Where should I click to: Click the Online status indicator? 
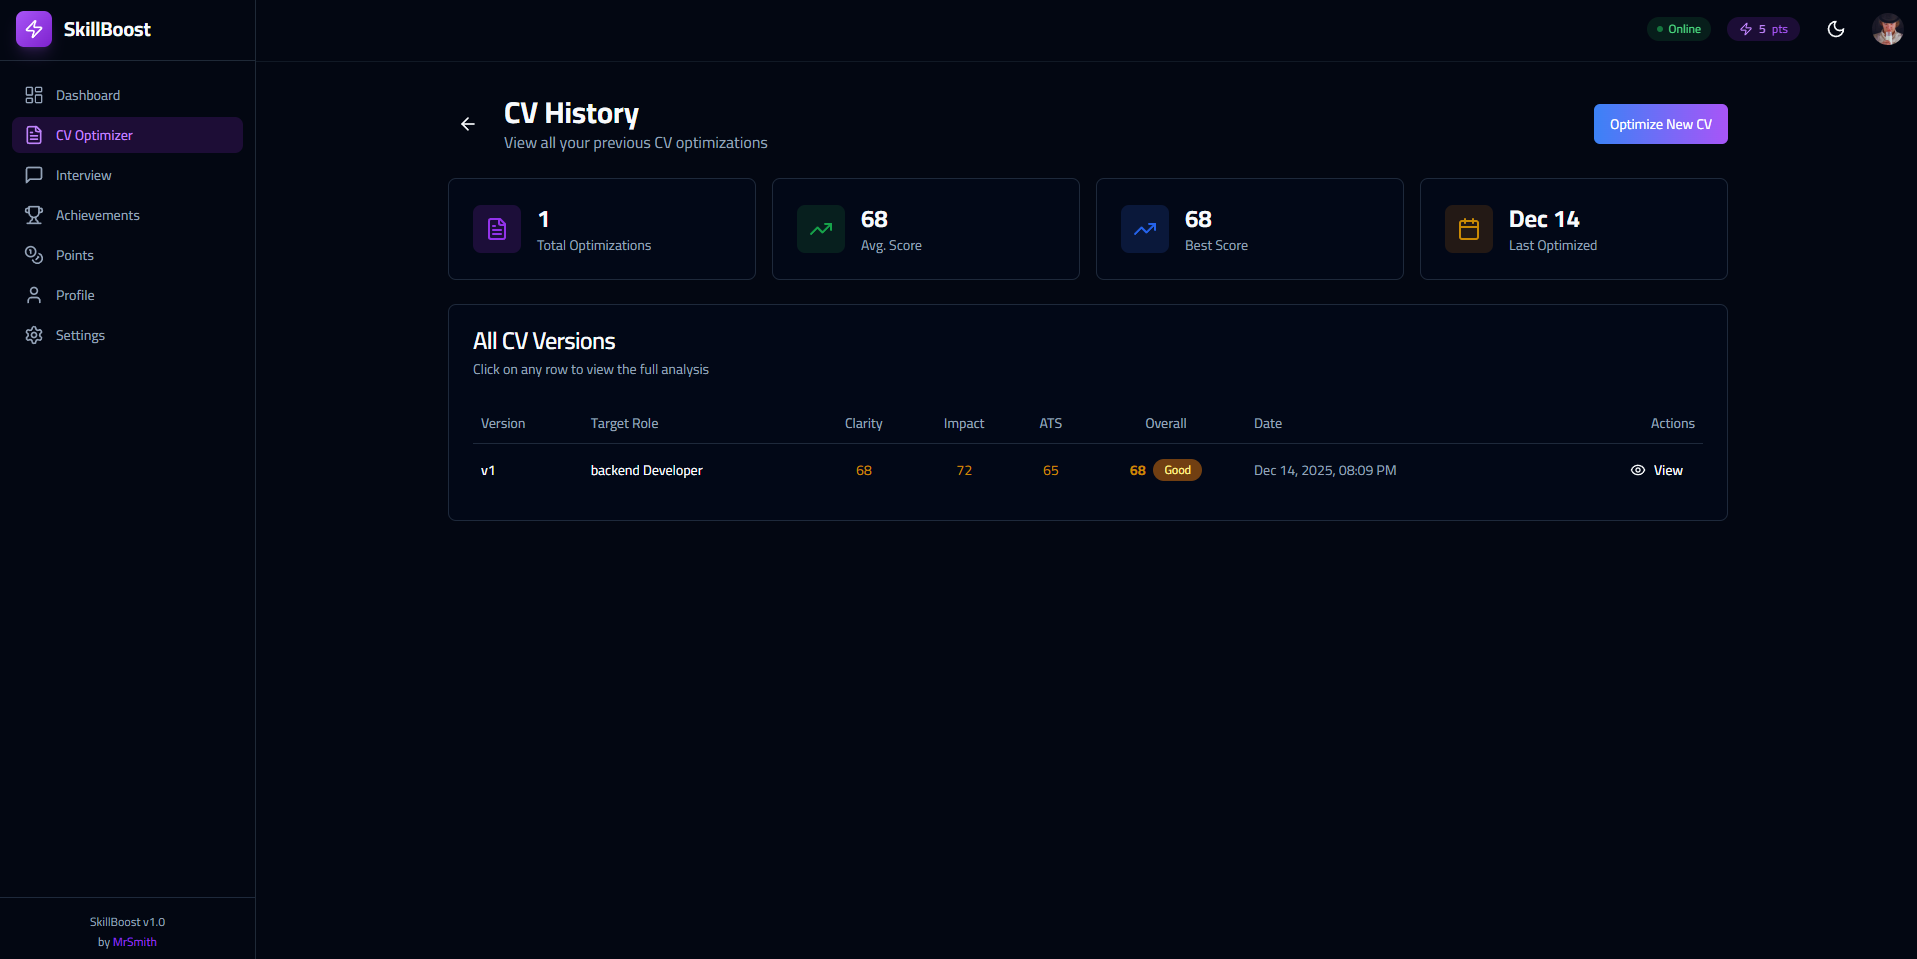pyautogui.click(x=1678, y=29)
